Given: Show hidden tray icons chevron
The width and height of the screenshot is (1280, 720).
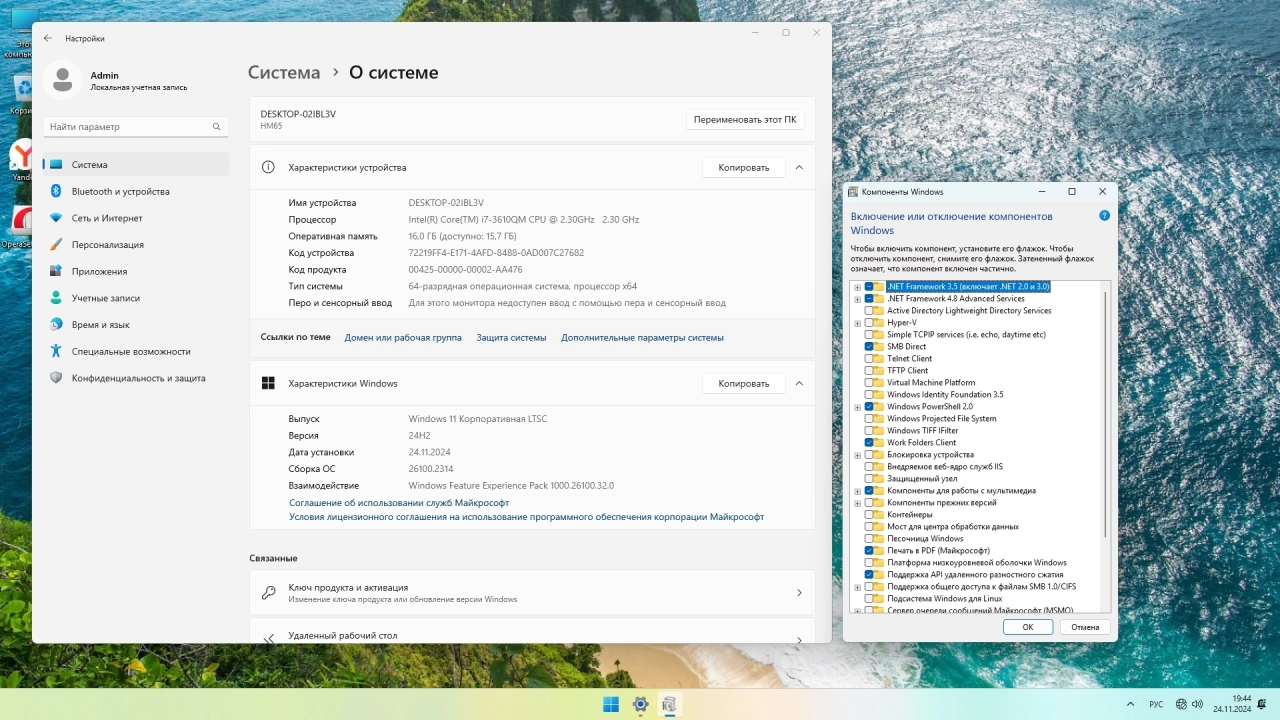Looking at the screenshot, I should tap(1131, 704).
